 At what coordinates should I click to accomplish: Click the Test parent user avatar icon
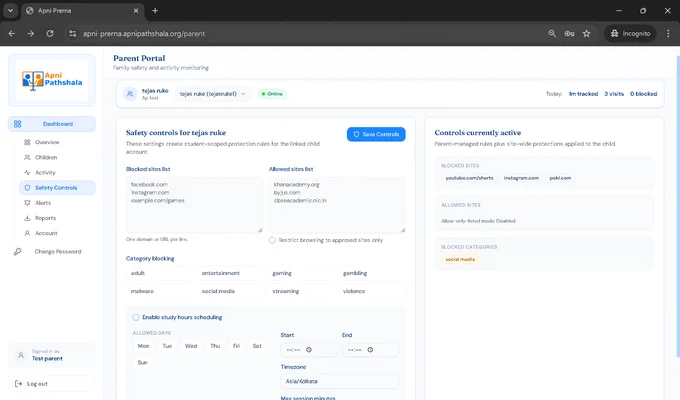tap(21, 355)
